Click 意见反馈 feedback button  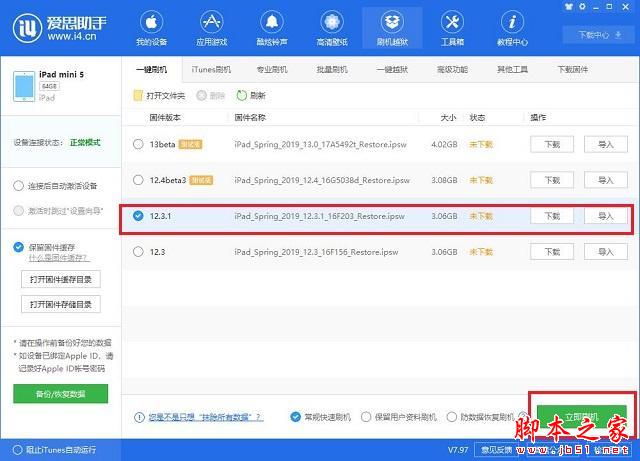(x=496, y=450)
